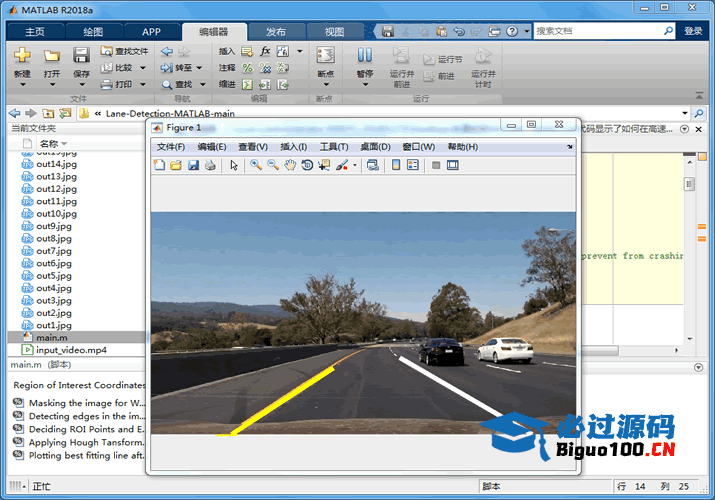Click the Figure 1 New Figure icon
715x500 pixels.
pyautogui.click(x=159, y=165)
